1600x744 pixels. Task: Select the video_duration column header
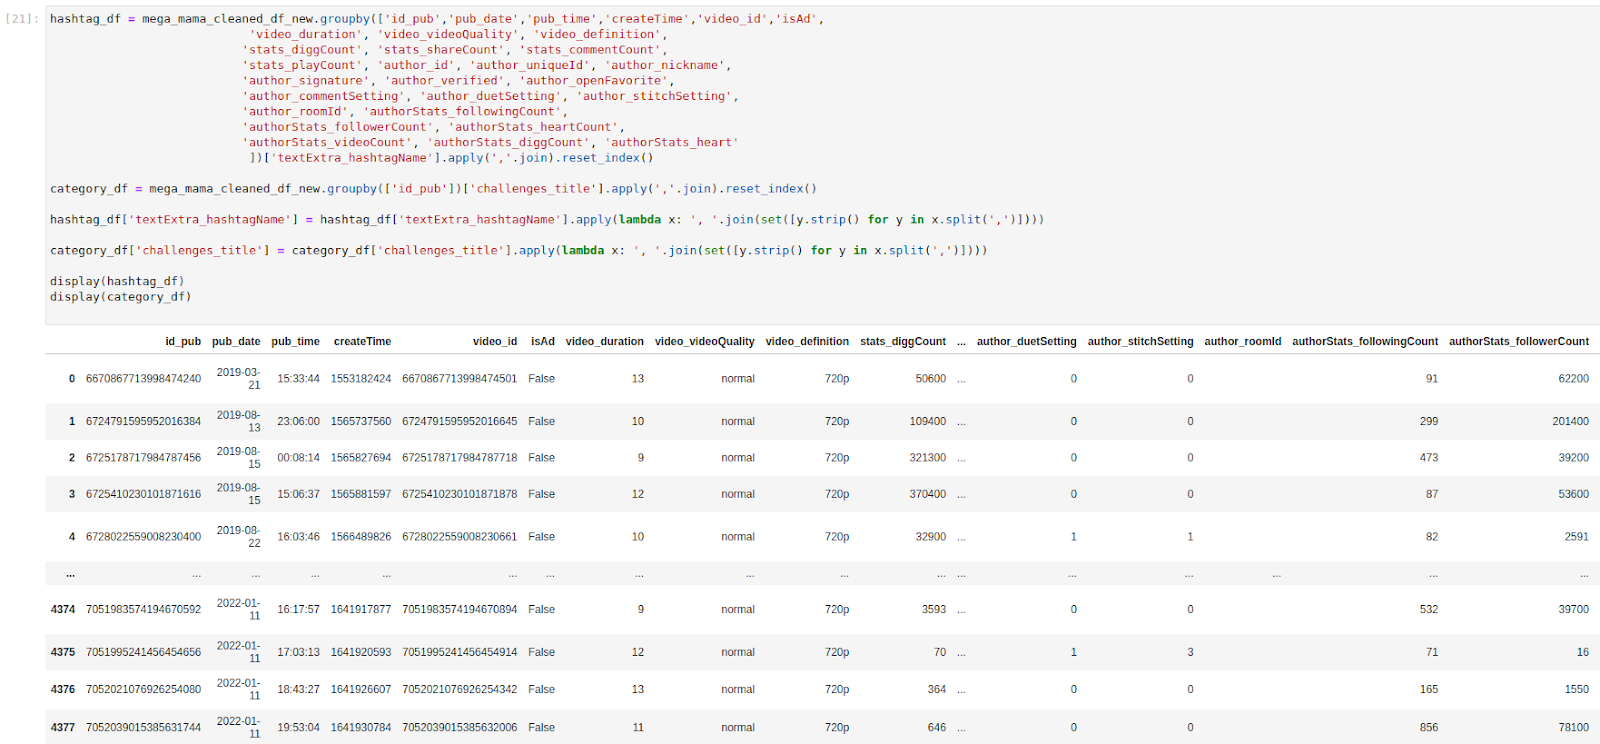pyautogui.click(x=605, y=342)
